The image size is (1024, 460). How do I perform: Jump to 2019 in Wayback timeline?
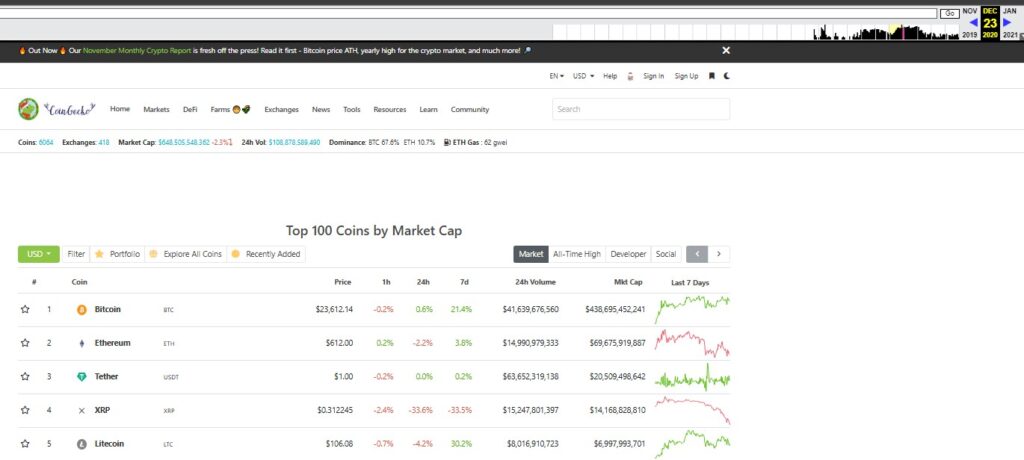pyautogui.click(x=970, y=35)
